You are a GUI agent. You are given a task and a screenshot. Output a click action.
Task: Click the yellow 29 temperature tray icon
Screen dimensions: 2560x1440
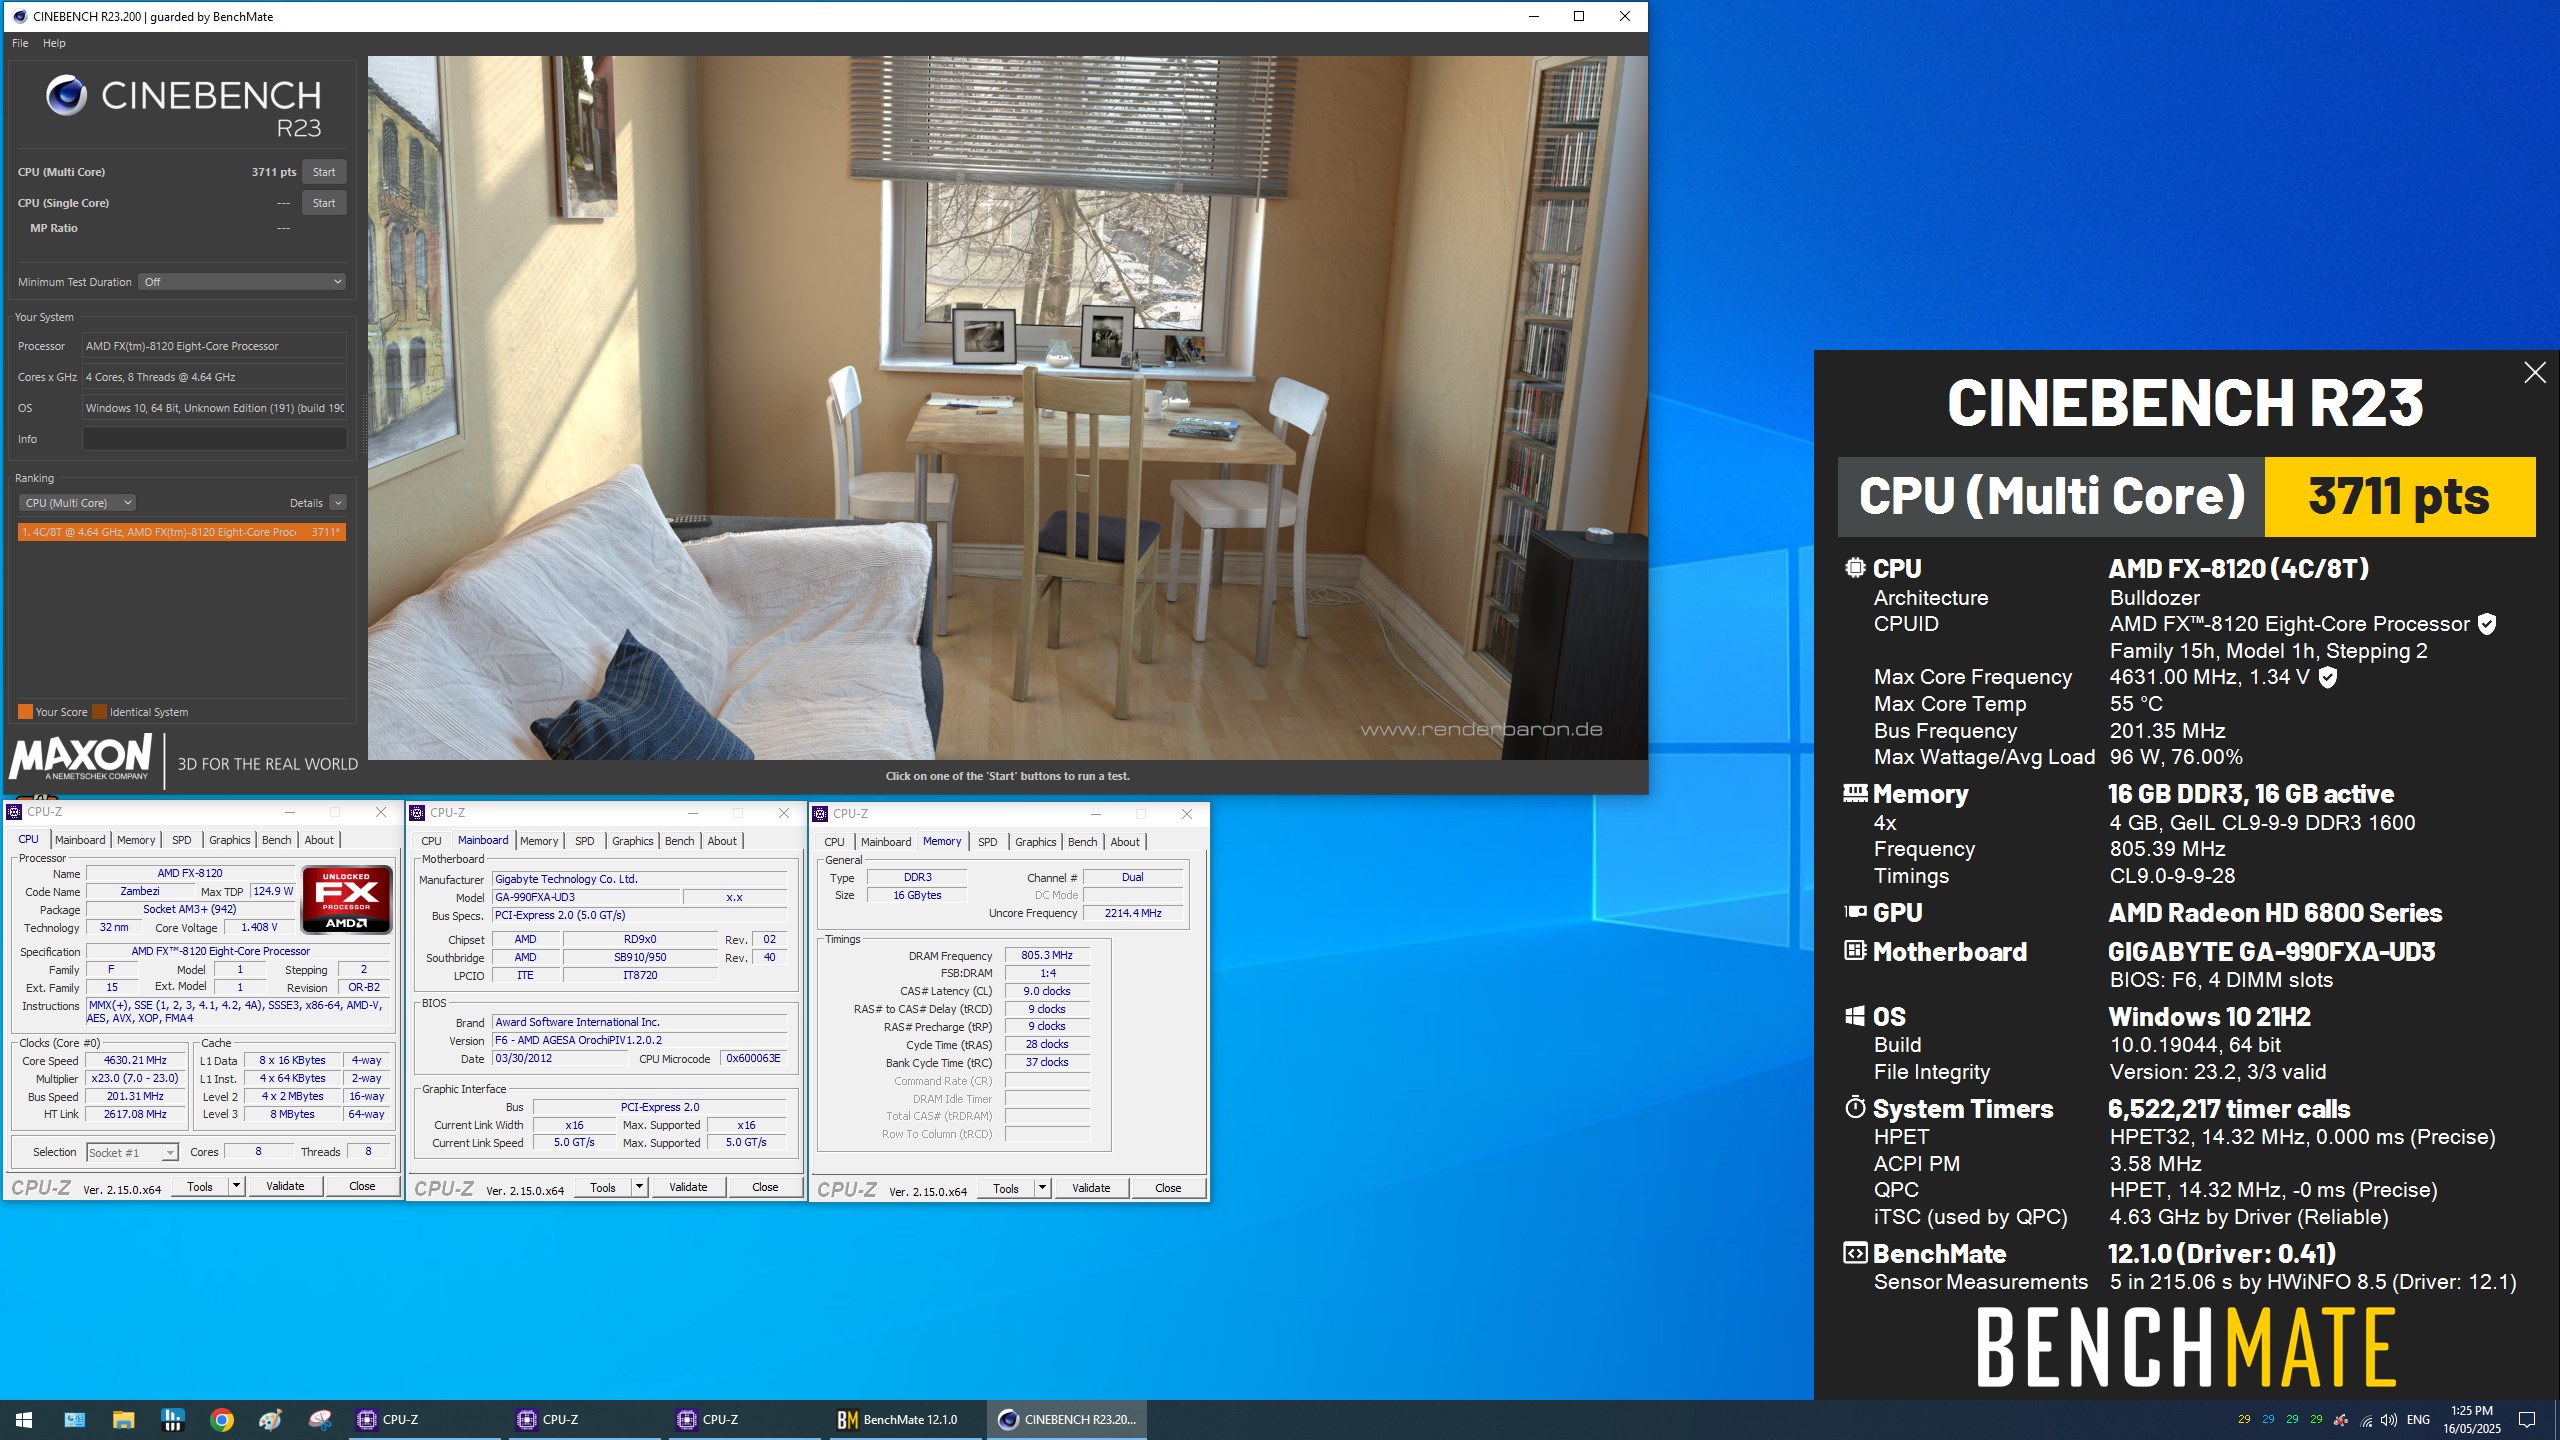[2244, 1419]
